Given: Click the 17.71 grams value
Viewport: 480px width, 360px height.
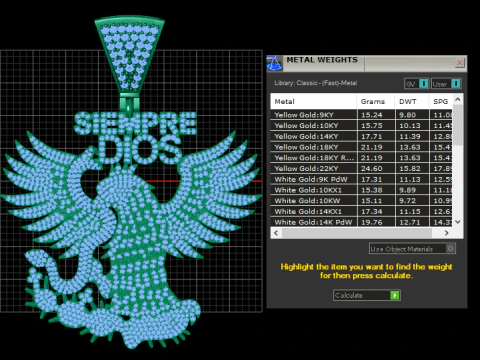Looking at the screenshot, I should [371, 136].
